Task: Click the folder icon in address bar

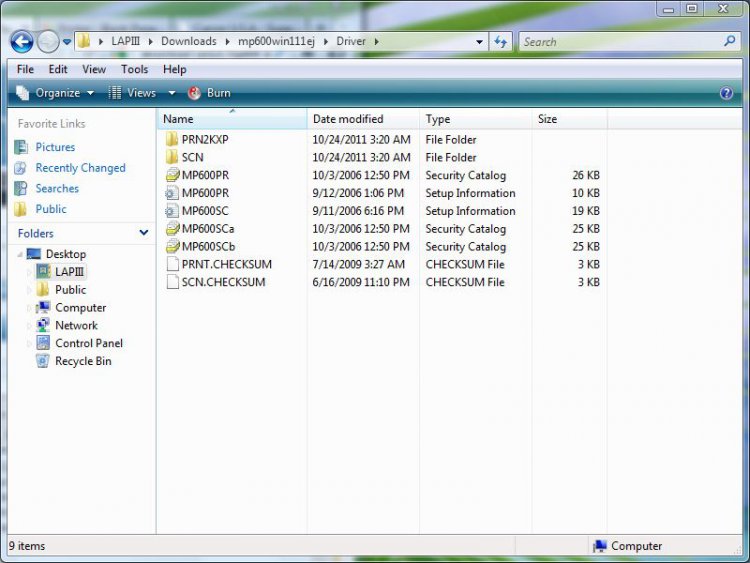Action: [84, 41]
